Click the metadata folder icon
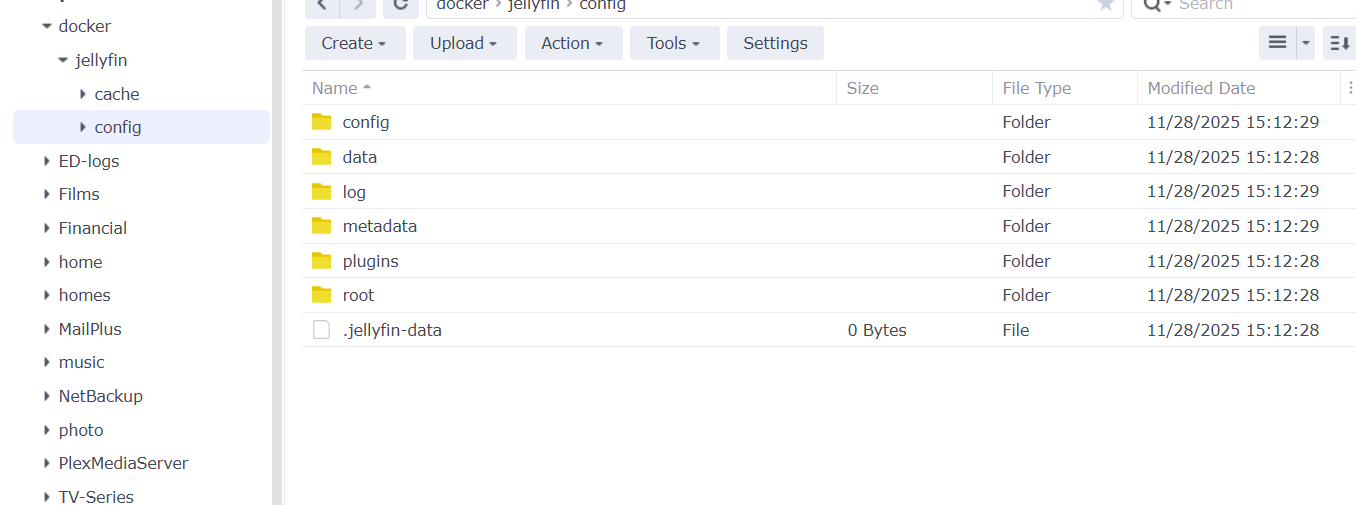The image size is (1356, 505). pos(321,226)
